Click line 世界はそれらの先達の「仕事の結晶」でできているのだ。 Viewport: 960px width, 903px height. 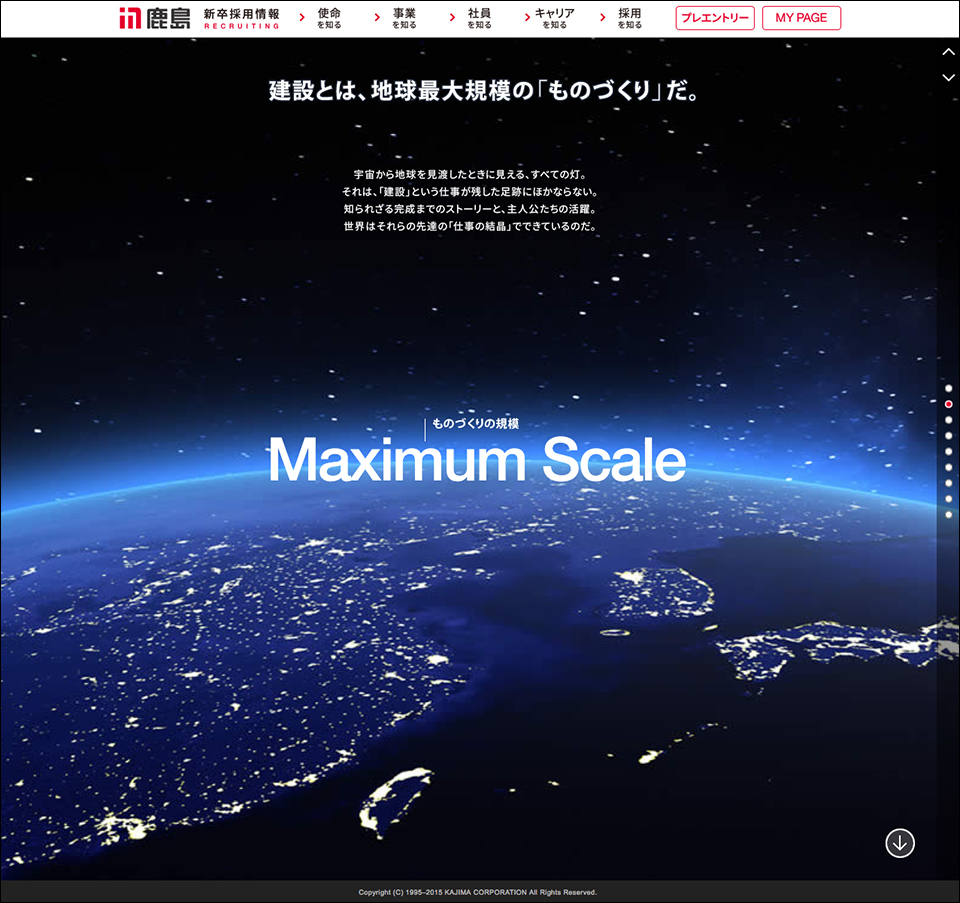tap(470, 226)
